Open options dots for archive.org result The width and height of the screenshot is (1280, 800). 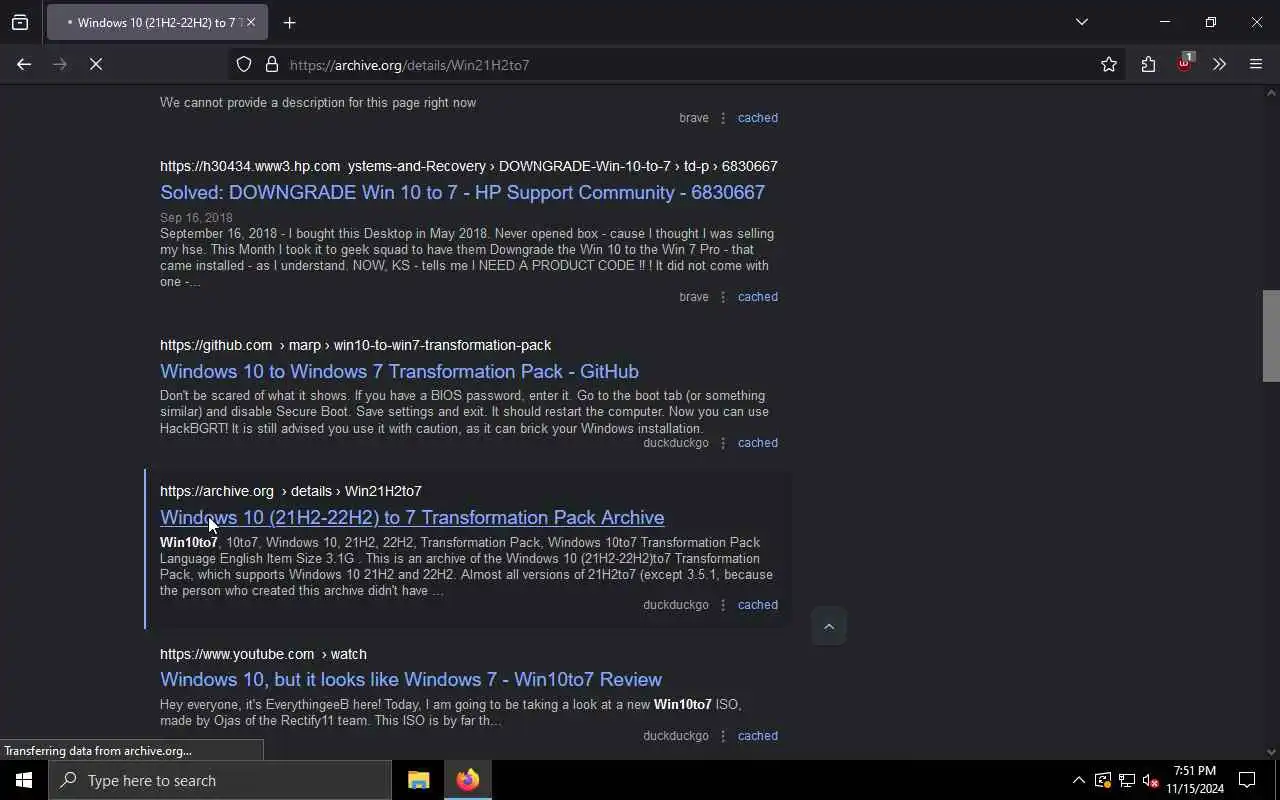coord(723,605)
